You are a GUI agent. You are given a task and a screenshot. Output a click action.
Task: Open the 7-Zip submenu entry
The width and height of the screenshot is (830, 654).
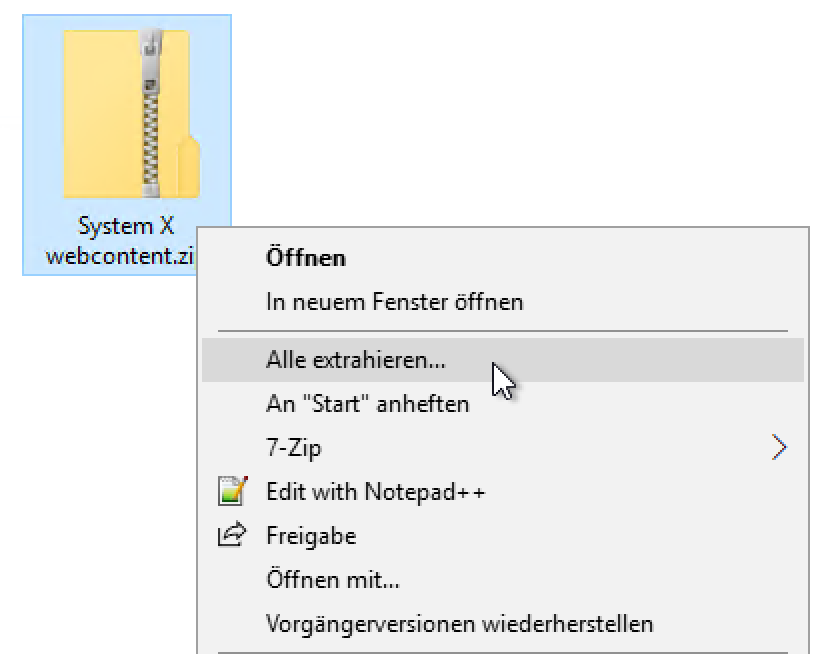pyautogui.click(x=294, y=448)
